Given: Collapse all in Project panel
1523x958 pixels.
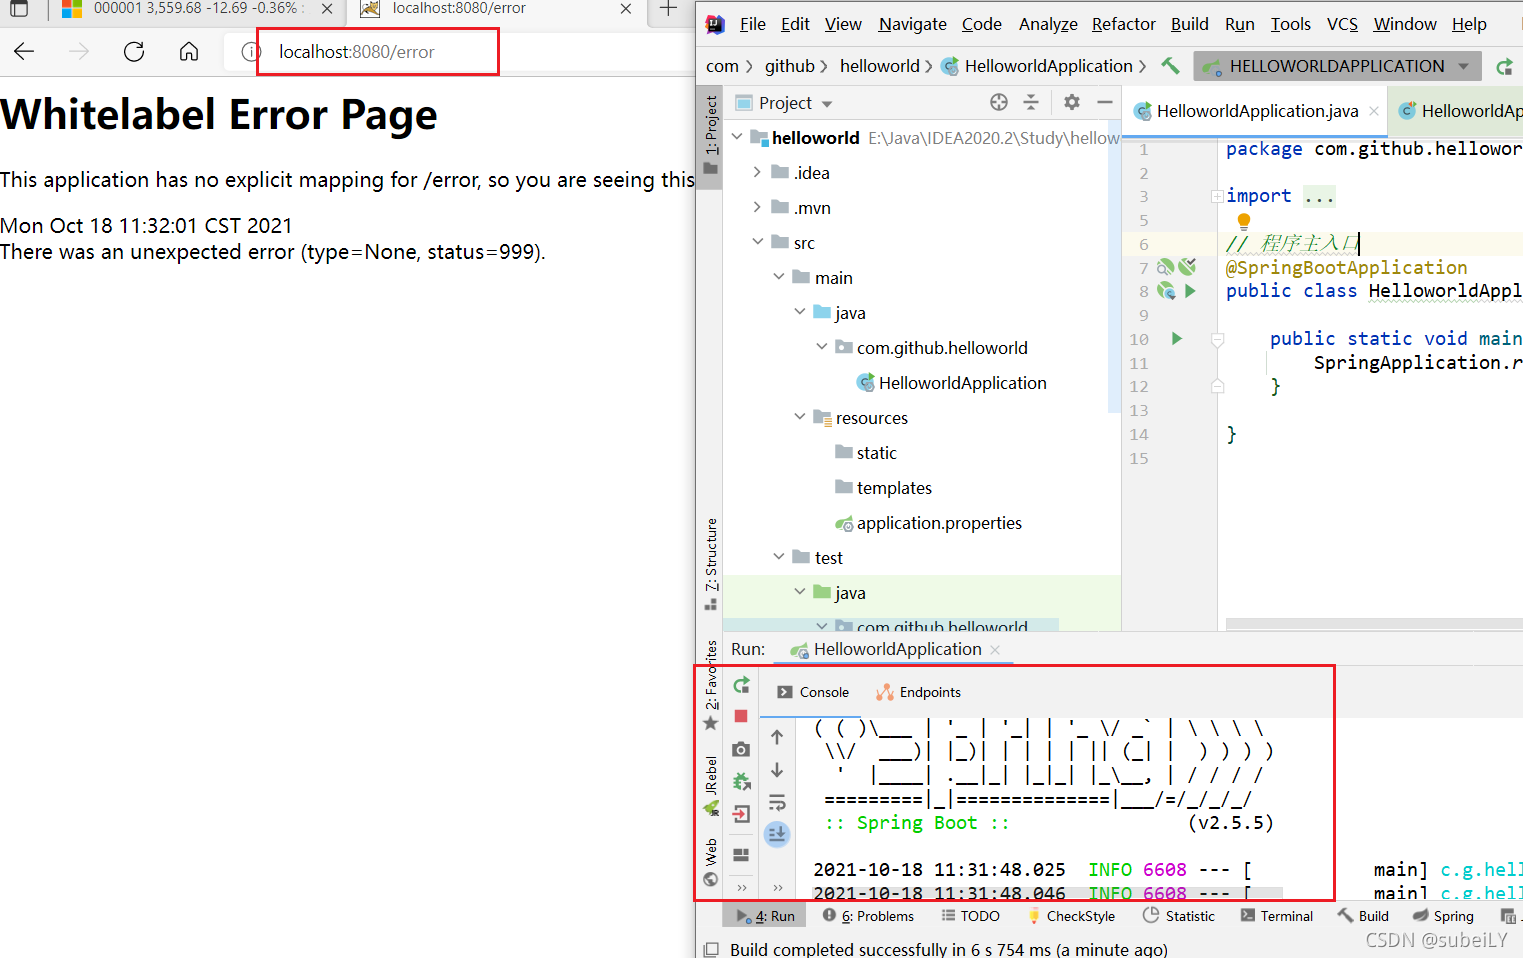Looking at the screenshot, I should coord(1031,102).
